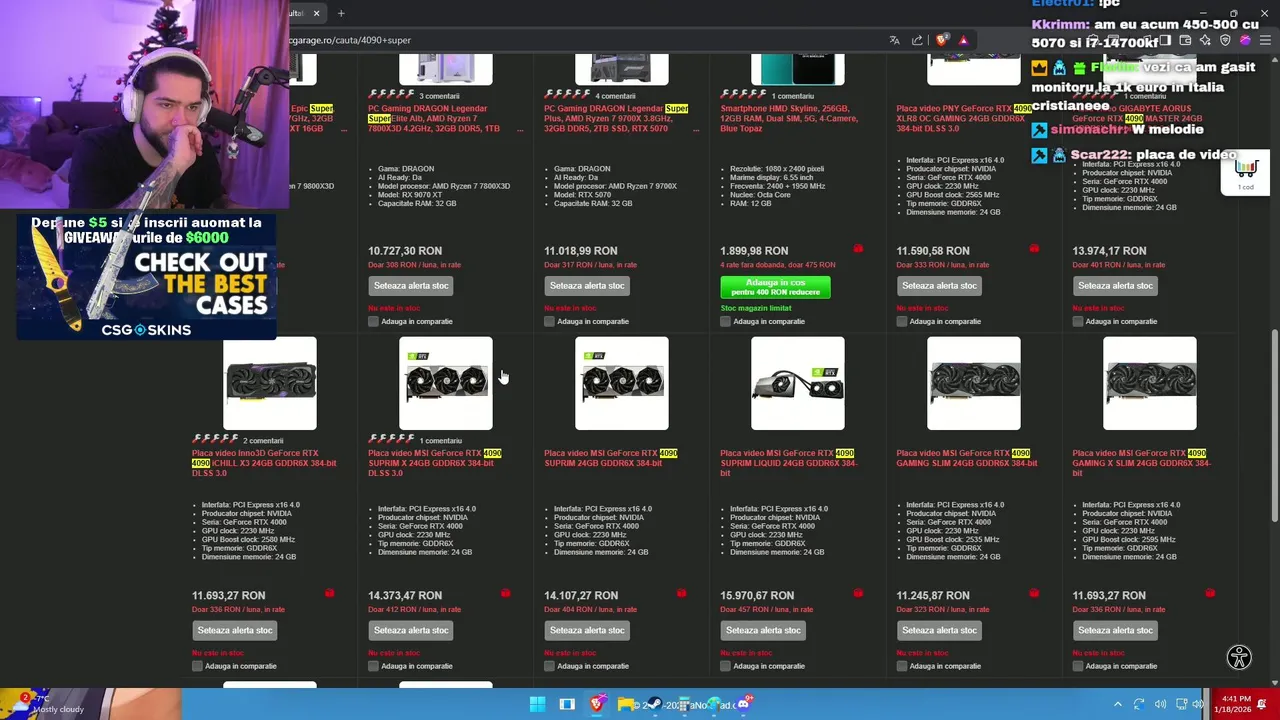
Task: Click the red icon beside 15.970,67 RON price
Action: click(x=858, y=593)
